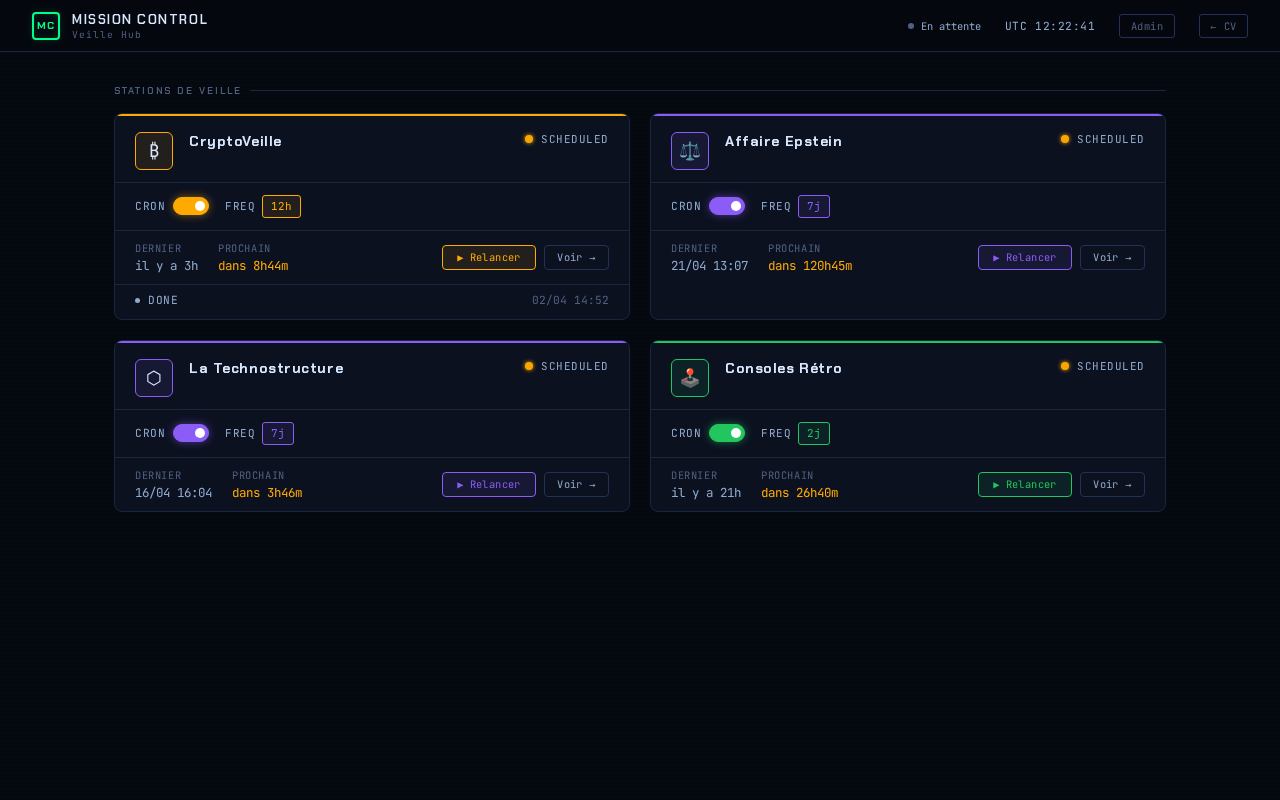Click CryptoVeille's orange SCHEDULED status dot
This screenshot has height=800, width=1280.
tap(529, 140)
